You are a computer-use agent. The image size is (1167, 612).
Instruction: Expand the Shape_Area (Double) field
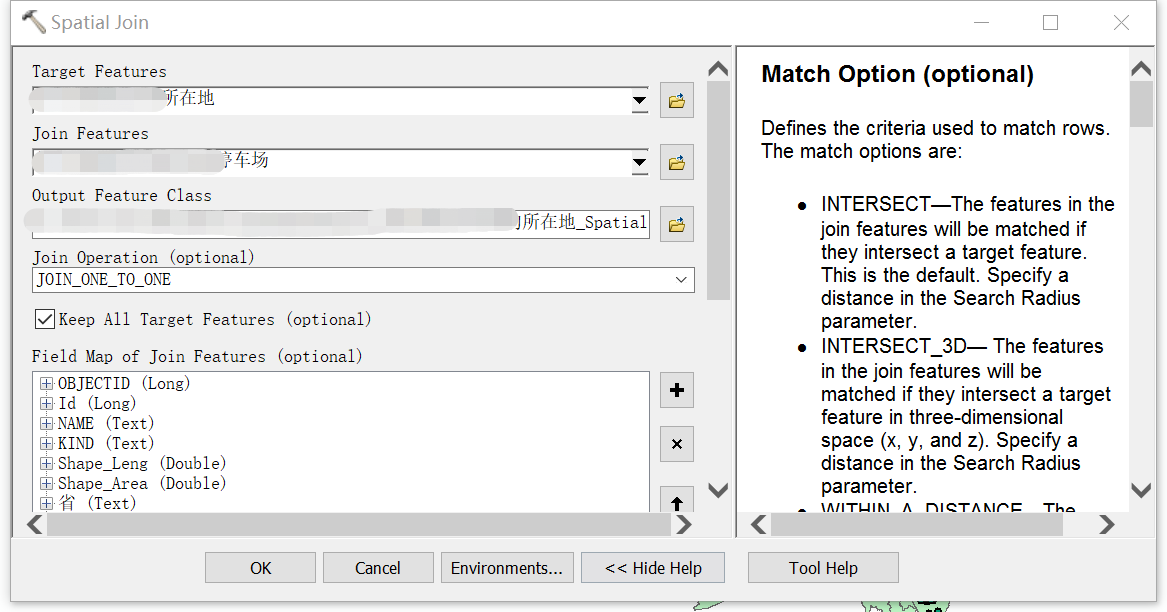(46, 484)
